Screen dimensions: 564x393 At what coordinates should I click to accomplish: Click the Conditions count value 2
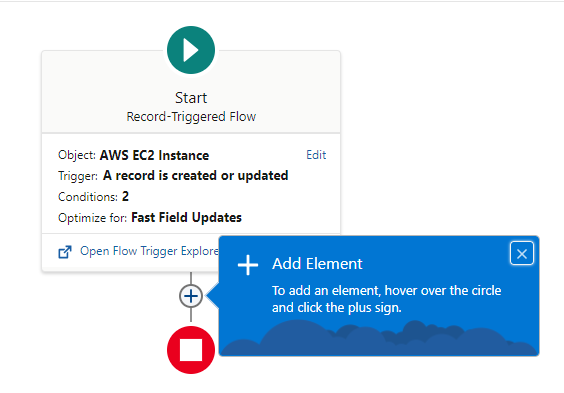(125, 196)
